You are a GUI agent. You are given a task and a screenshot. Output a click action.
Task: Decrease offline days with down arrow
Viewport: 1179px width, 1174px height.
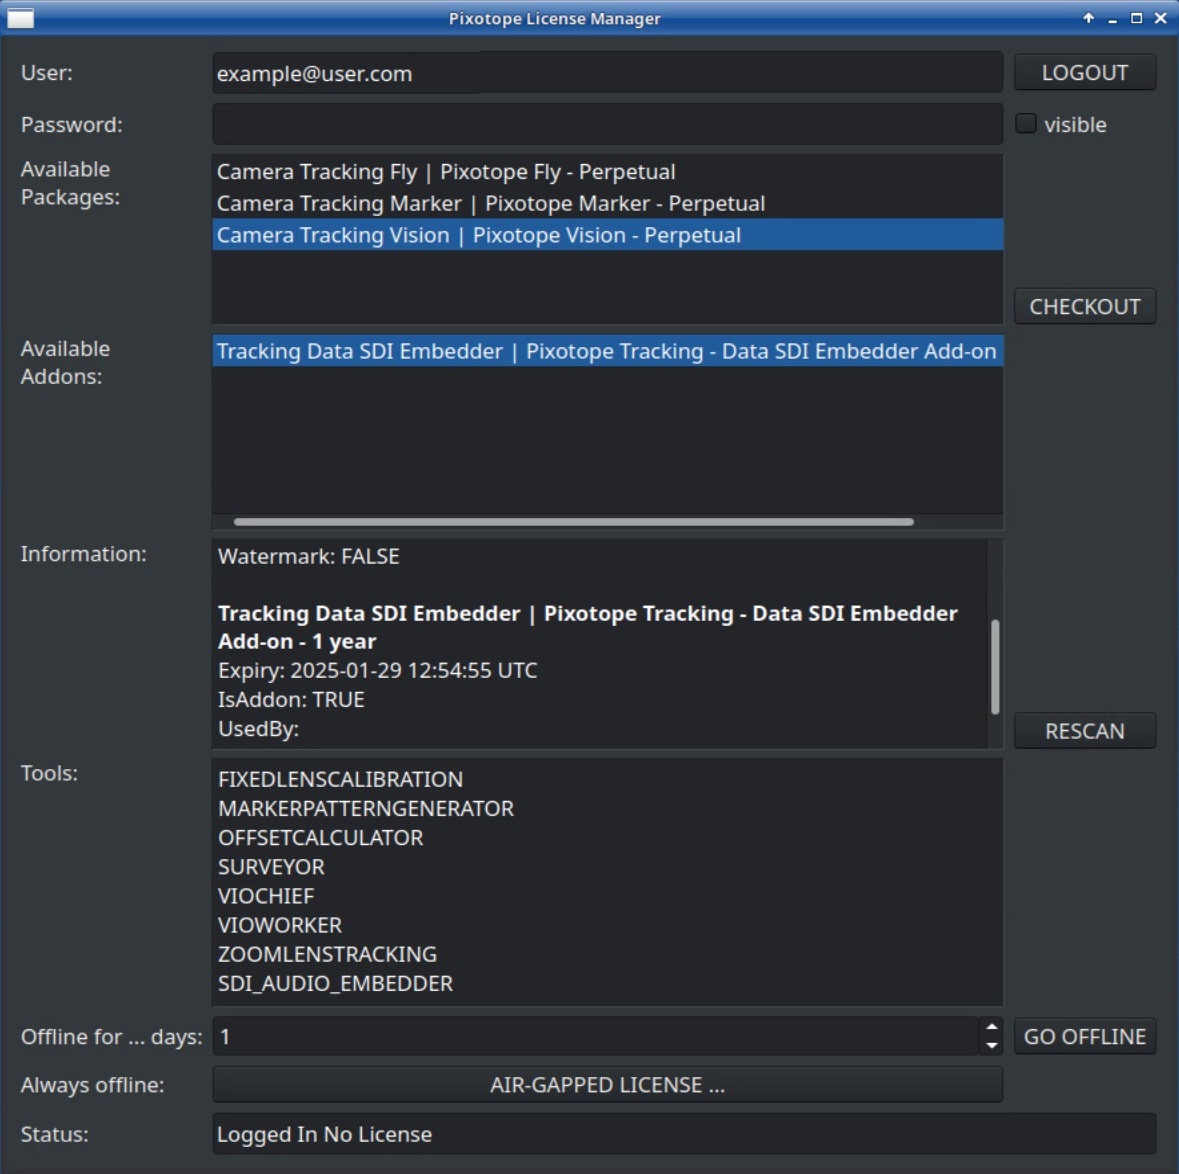click(991, 1045)
